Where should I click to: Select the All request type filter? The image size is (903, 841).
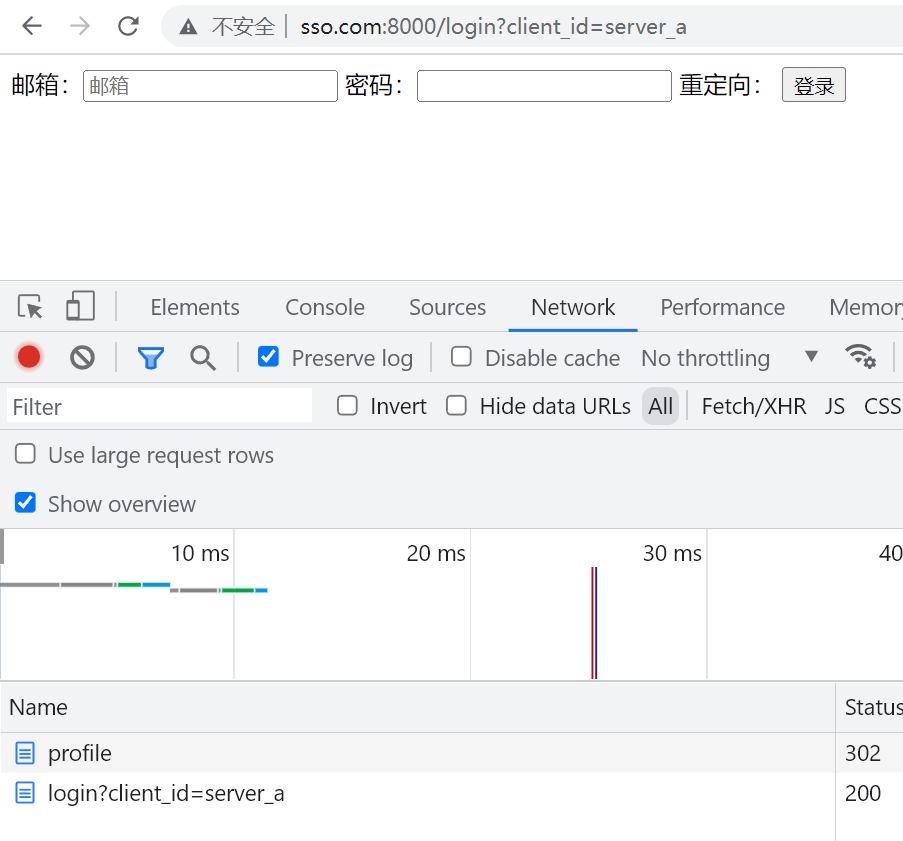pos(661,406)
